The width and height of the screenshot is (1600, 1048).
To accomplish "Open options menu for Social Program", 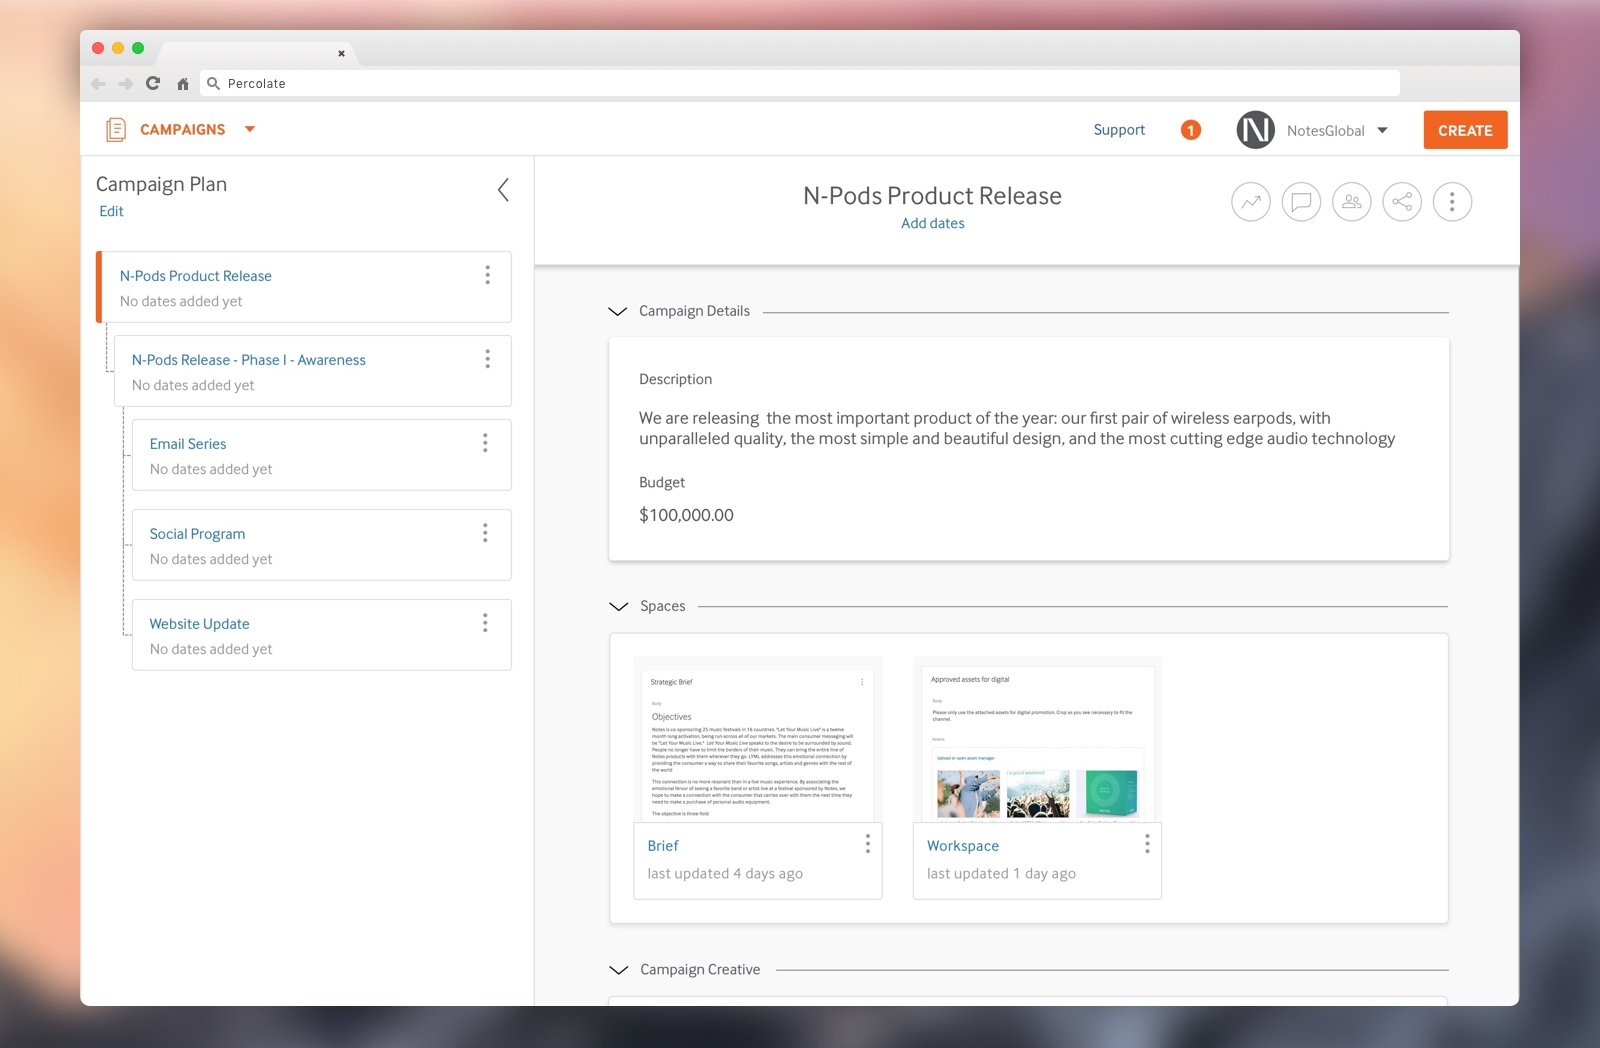I will click(486, 533).
